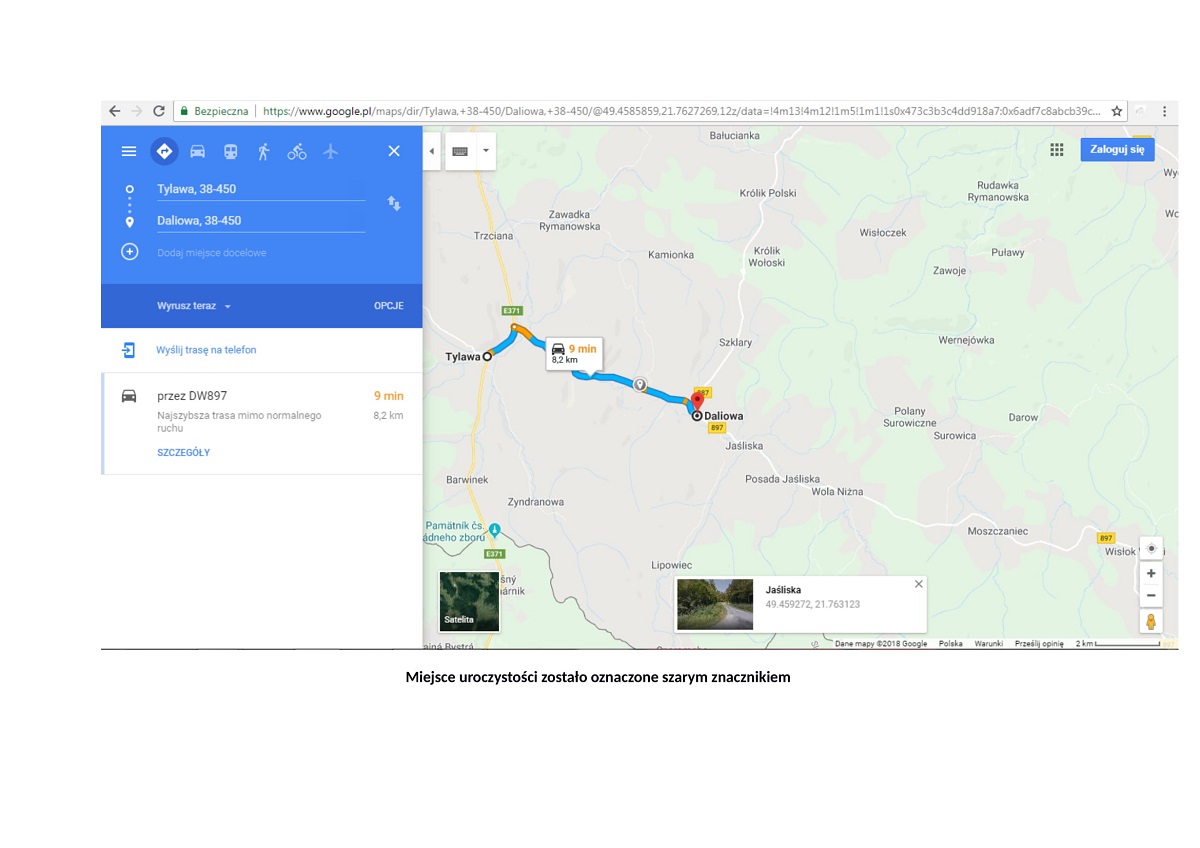Click the 'Prześlij opinię' feedback link
1200x848 pixels.
click(x=1039, y=644)
